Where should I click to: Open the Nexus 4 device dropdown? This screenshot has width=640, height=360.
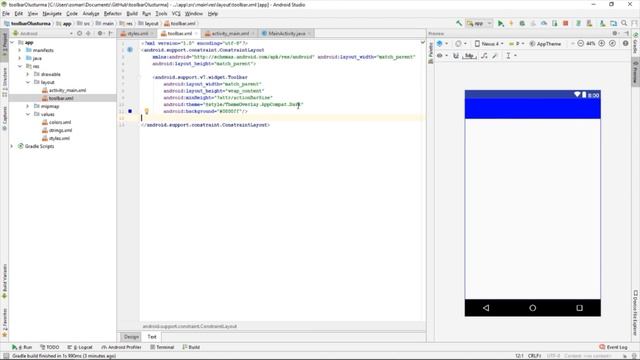click(489, 44)
